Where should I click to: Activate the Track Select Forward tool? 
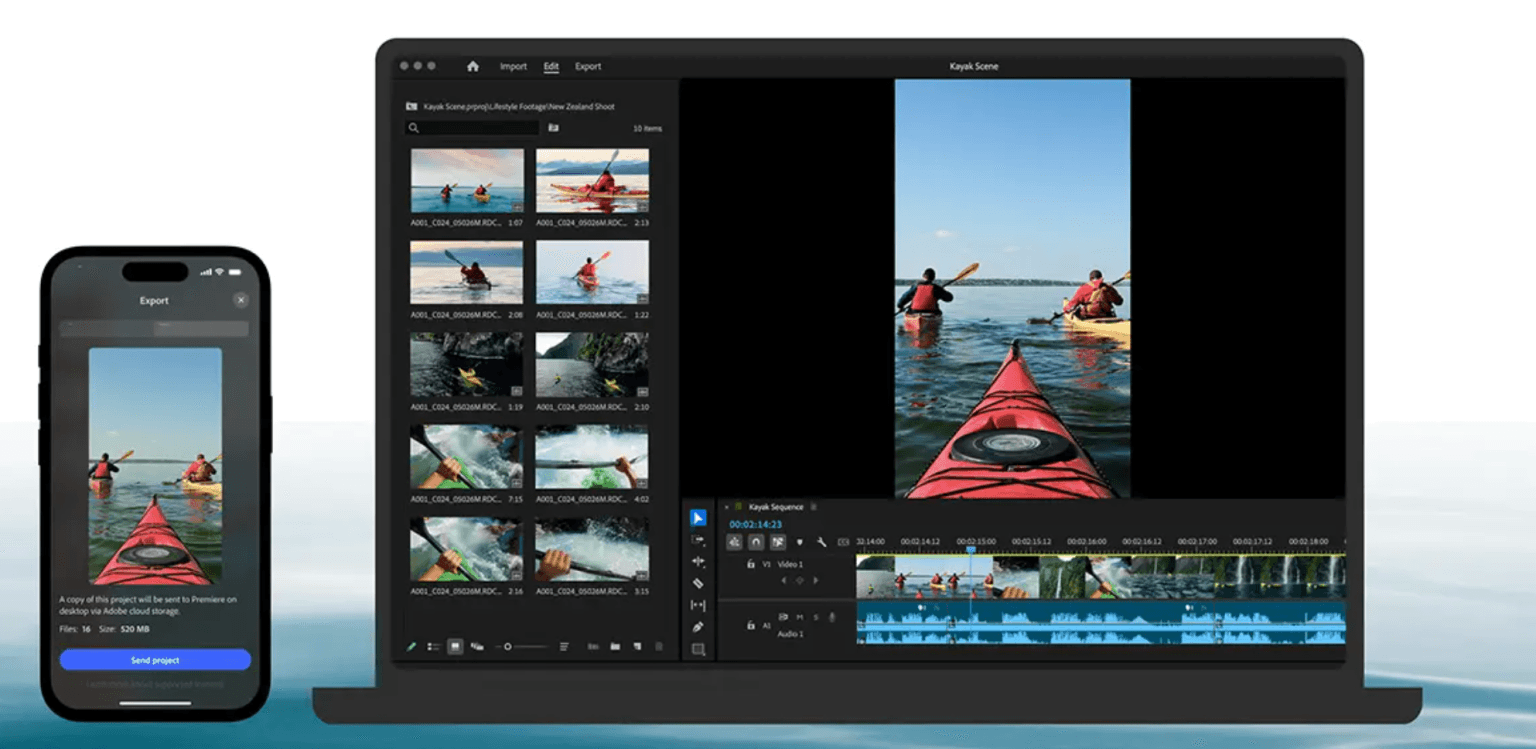pyautogui.click(x=699, y=539)
